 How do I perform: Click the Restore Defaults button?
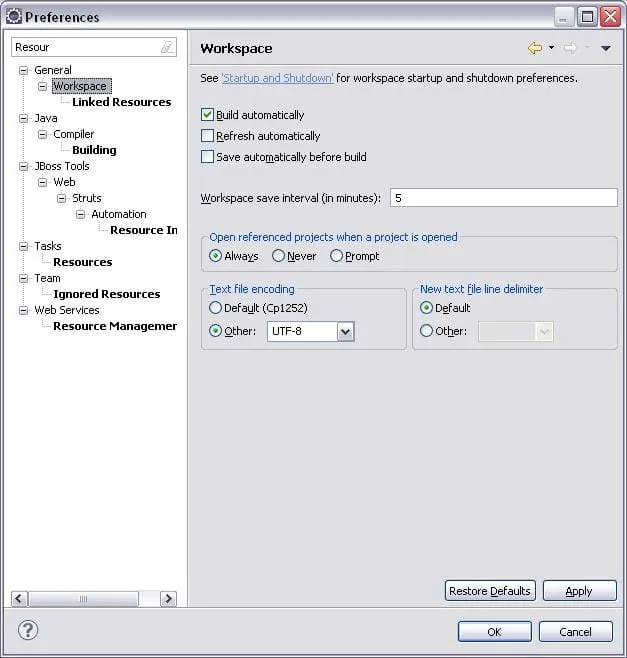[490, 591]
